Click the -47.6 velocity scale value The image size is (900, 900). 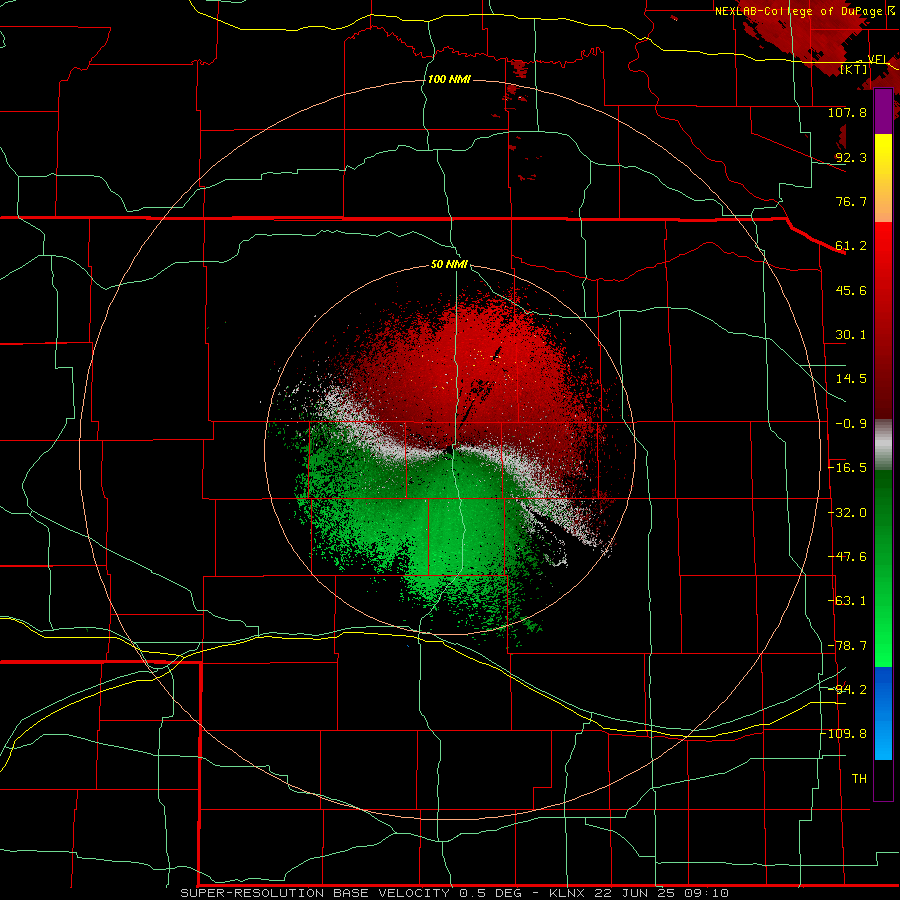pyautogui.click(x=847, y=557)
